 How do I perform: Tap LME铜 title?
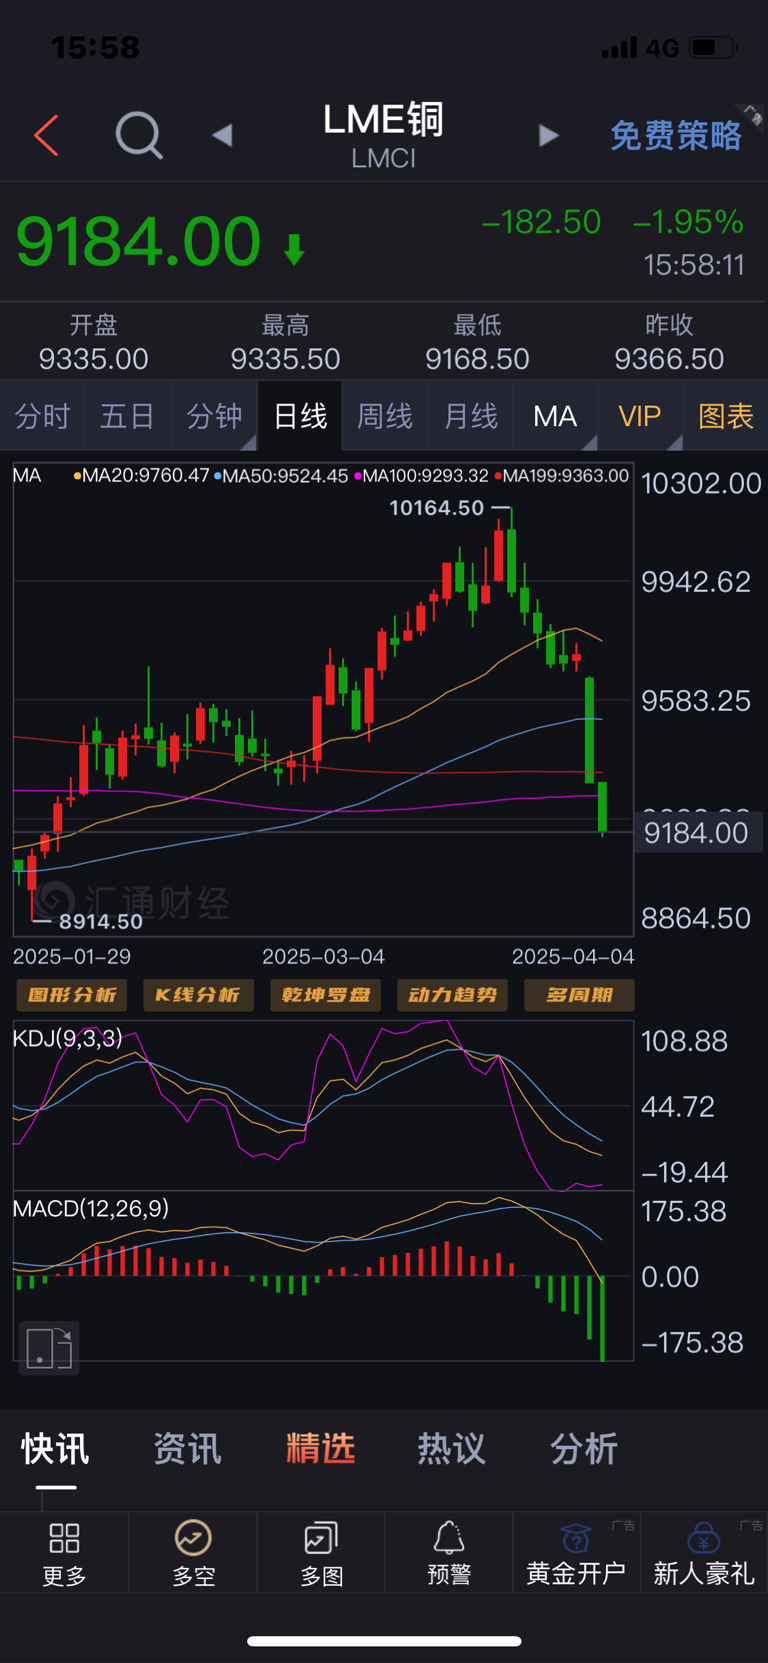tap(383, 120)
